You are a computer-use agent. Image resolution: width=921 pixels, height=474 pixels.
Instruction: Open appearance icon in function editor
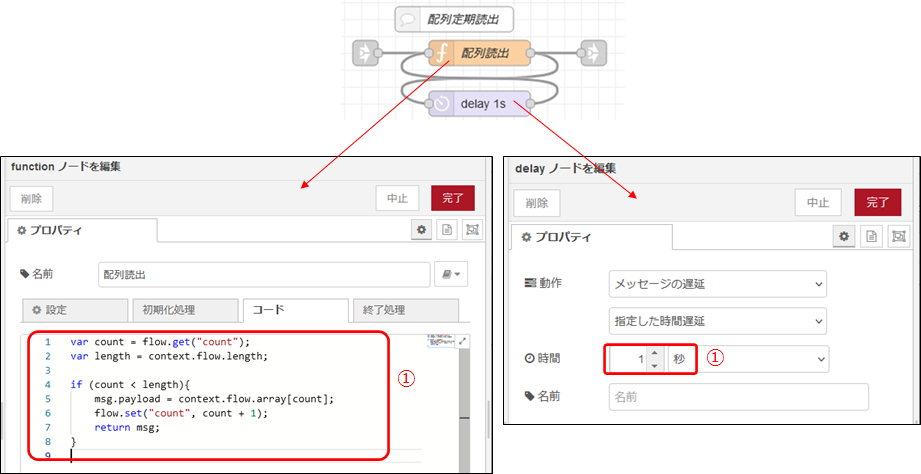[x=471, y=230]
